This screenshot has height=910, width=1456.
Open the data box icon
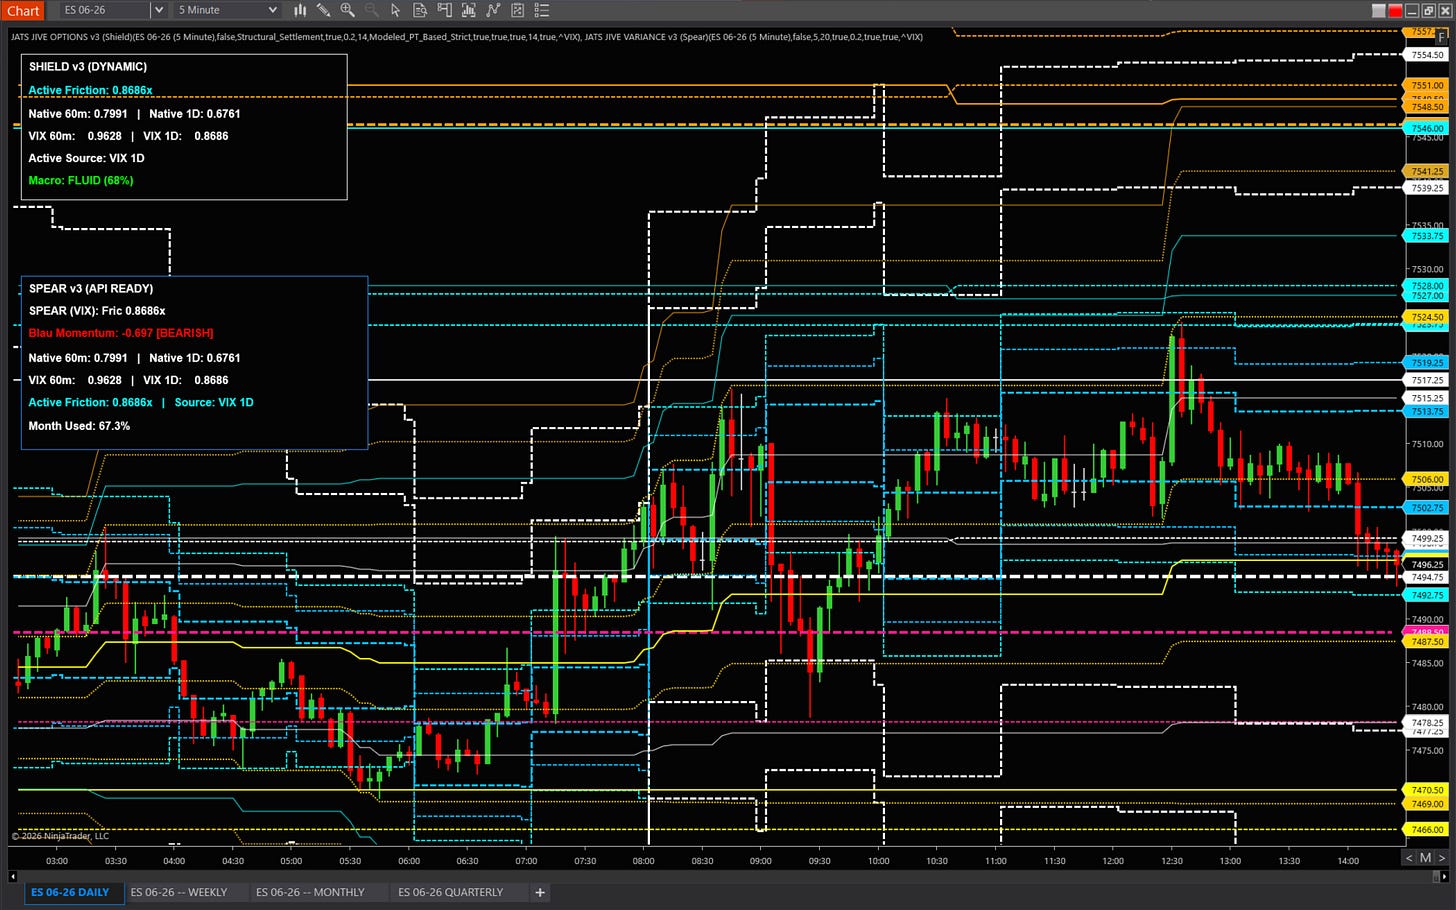click(x=420, y=10)
